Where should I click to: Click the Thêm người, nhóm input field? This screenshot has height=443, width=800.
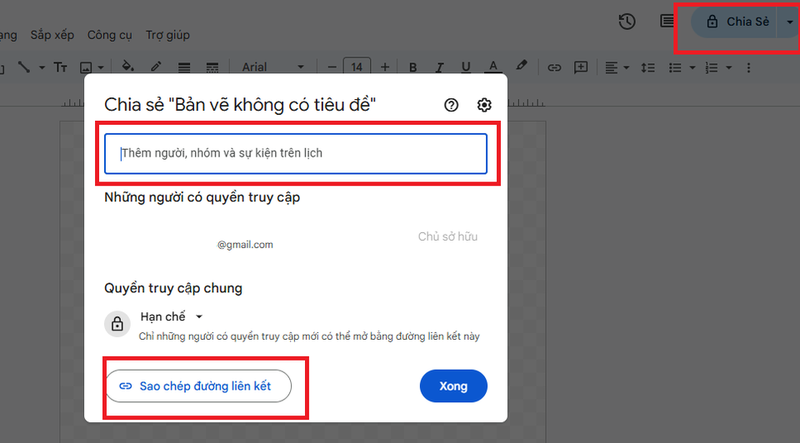coord(296,154)
